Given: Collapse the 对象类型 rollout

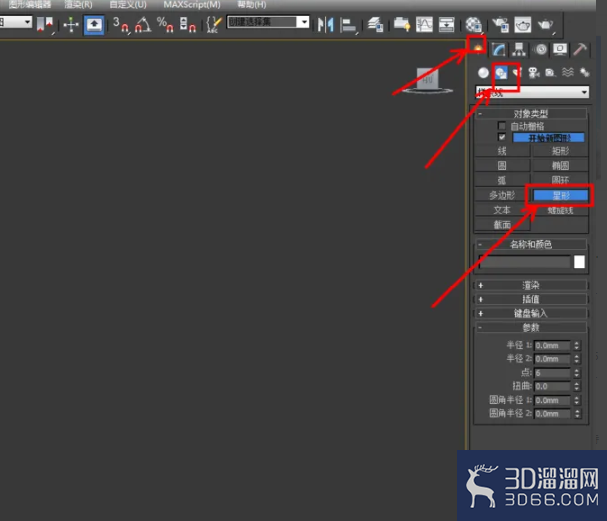Looking at the screenshot, I should pos(531,114).
